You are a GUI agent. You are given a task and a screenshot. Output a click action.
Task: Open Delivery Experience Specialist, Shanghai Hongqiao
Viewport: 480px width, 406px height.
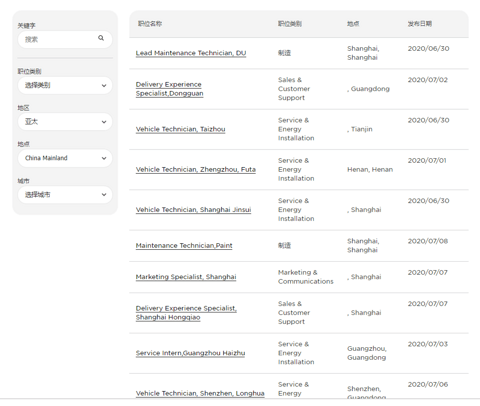click(186, 313)
